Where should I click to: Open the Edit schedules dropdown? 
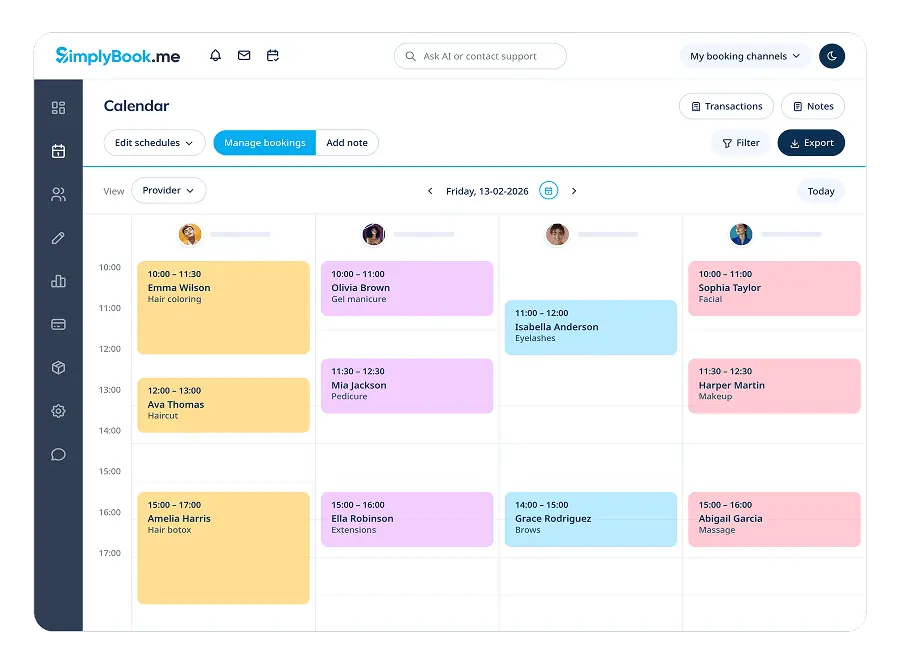tap(154, 142)
